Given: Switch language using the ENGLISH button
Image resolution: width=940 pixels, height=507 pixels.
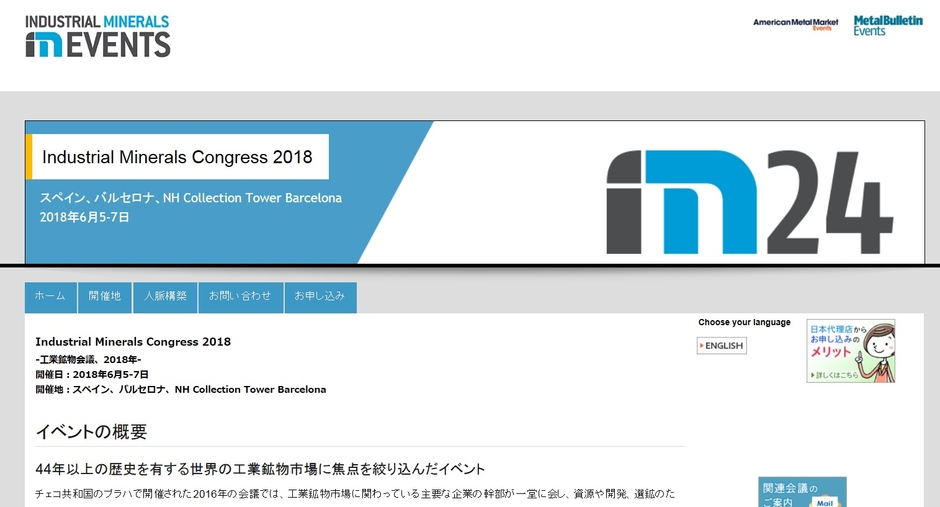Looking at the screenshot, I should (x=722, y=346).
